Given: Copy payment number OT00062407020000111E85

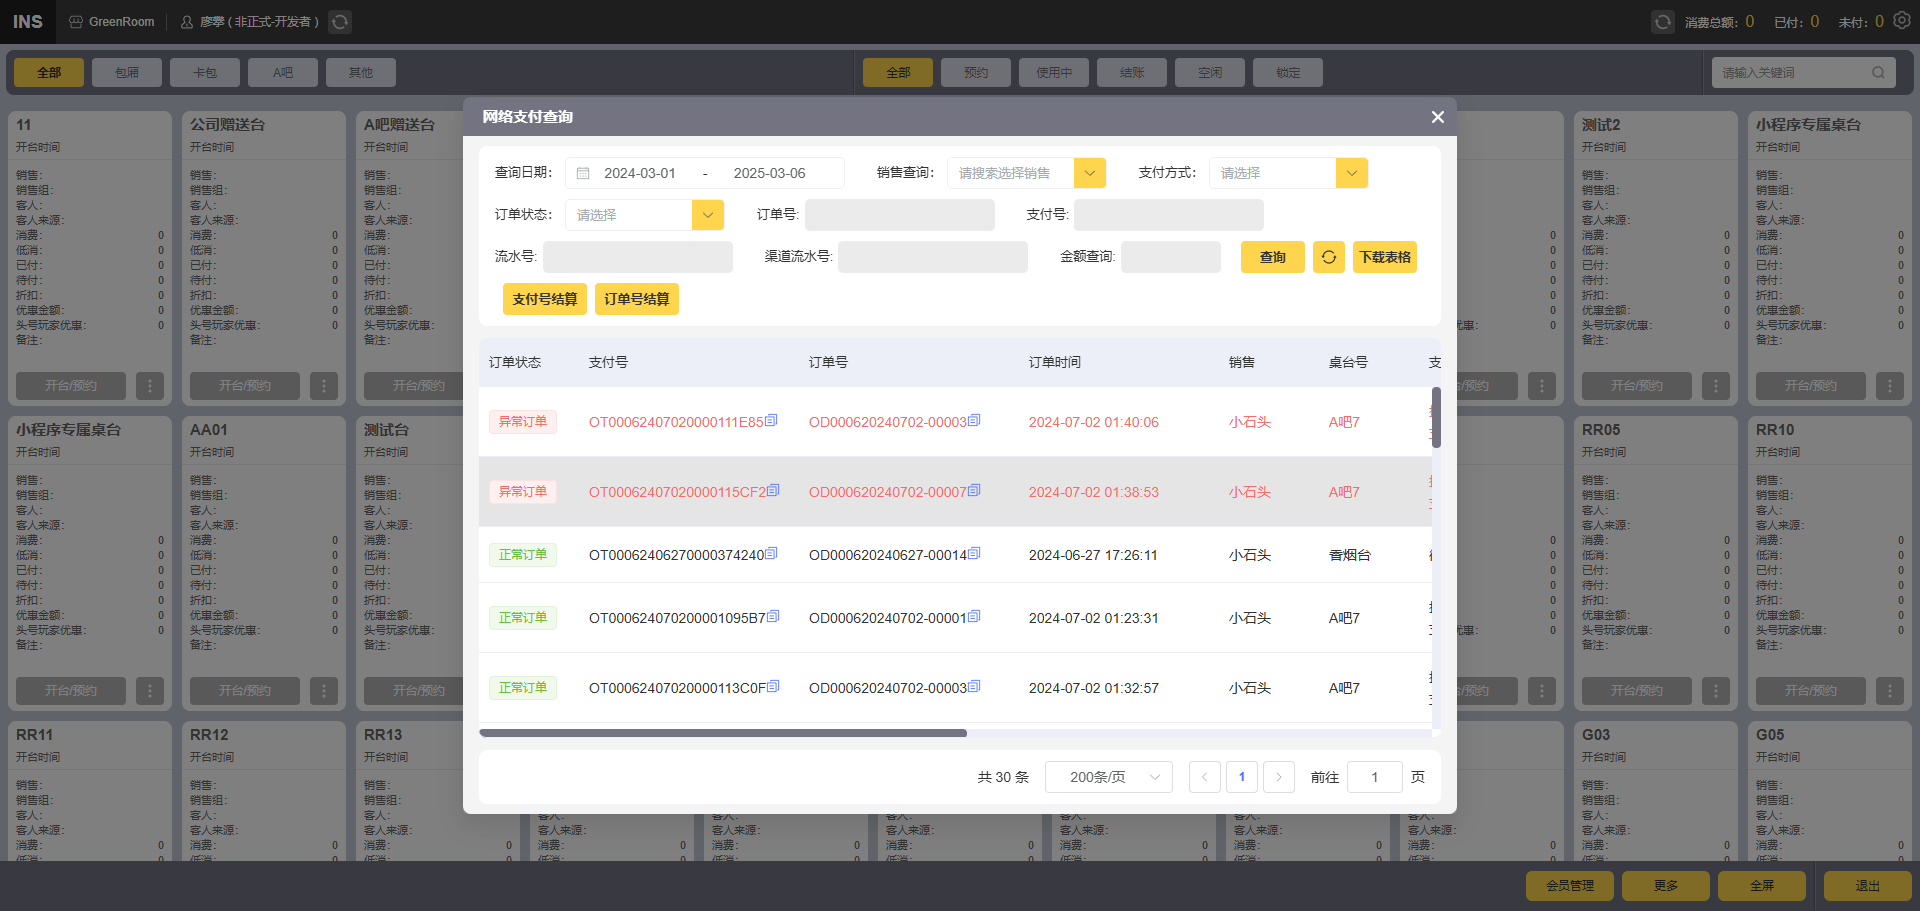Looking at the screenshot, I should (772, 421).
